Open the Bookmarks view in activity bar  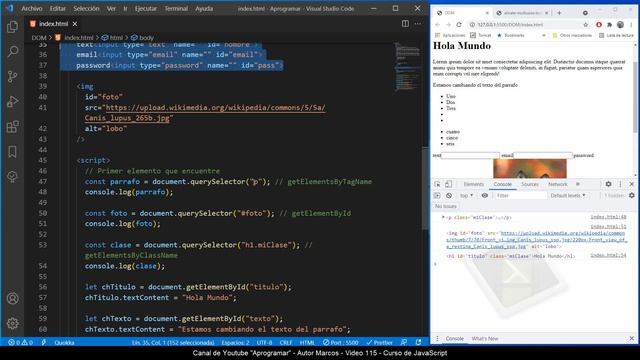tap(13, 151)
